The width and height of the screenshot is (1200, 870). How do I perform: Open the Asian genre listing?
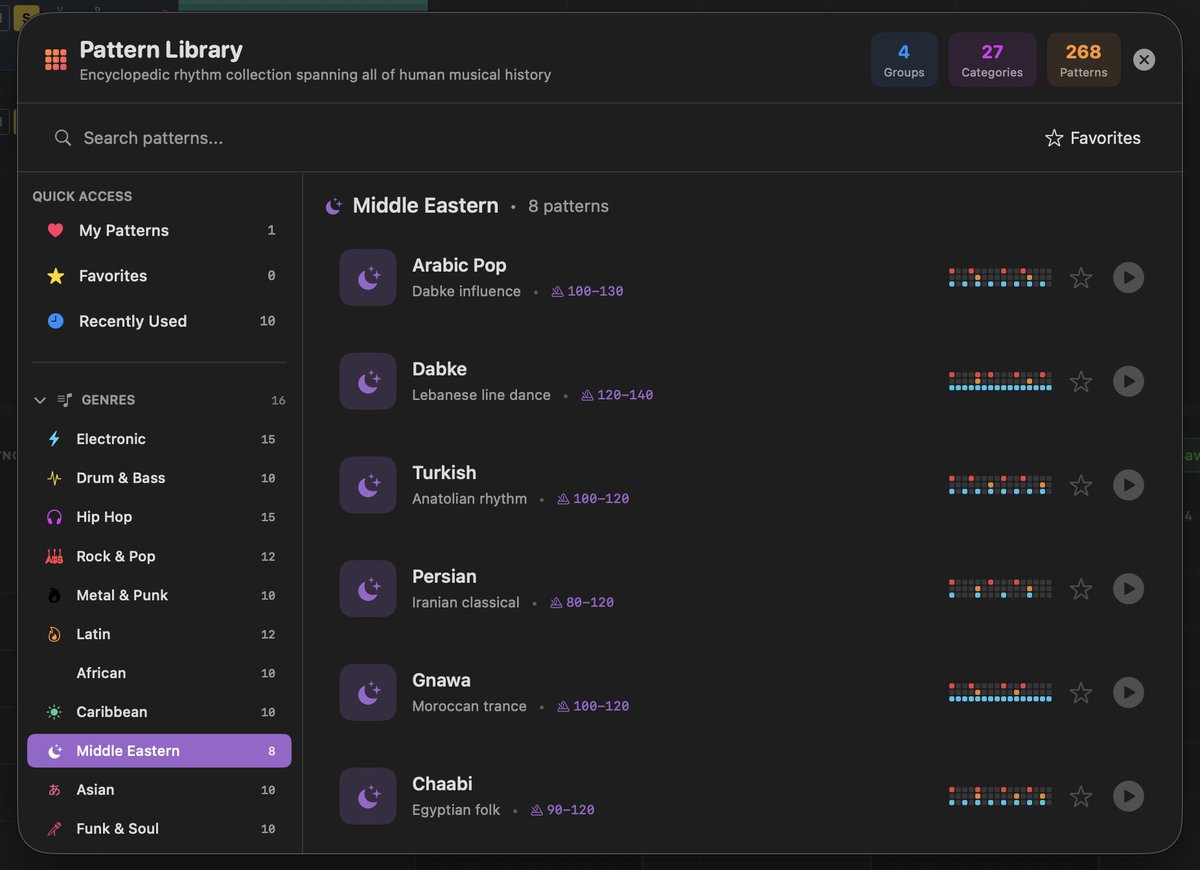[95, 790]
